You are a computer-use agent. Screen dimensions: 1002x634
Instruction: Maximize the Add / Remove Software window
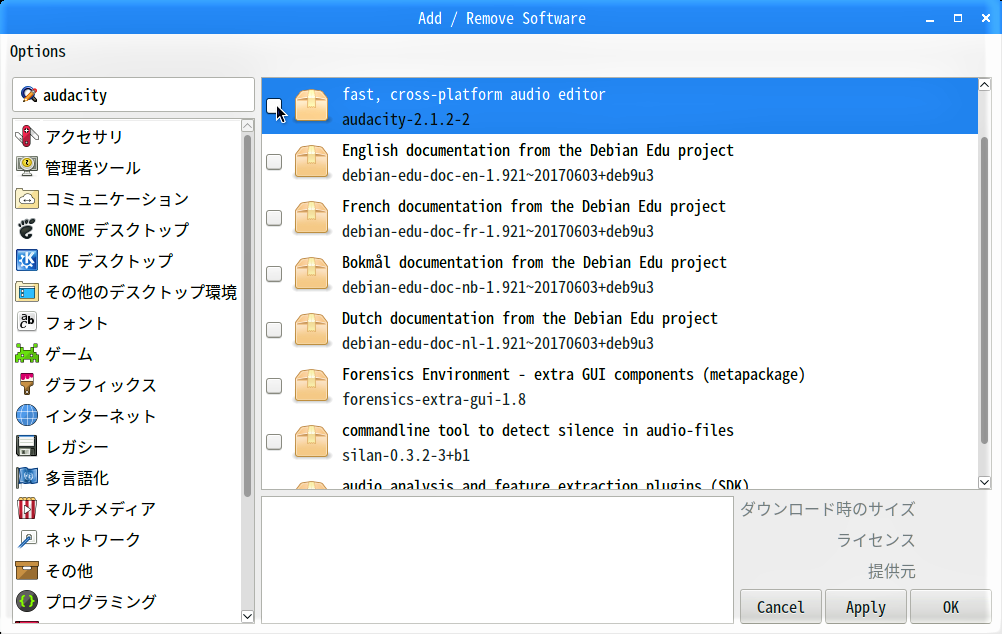(x=958, y=18)
